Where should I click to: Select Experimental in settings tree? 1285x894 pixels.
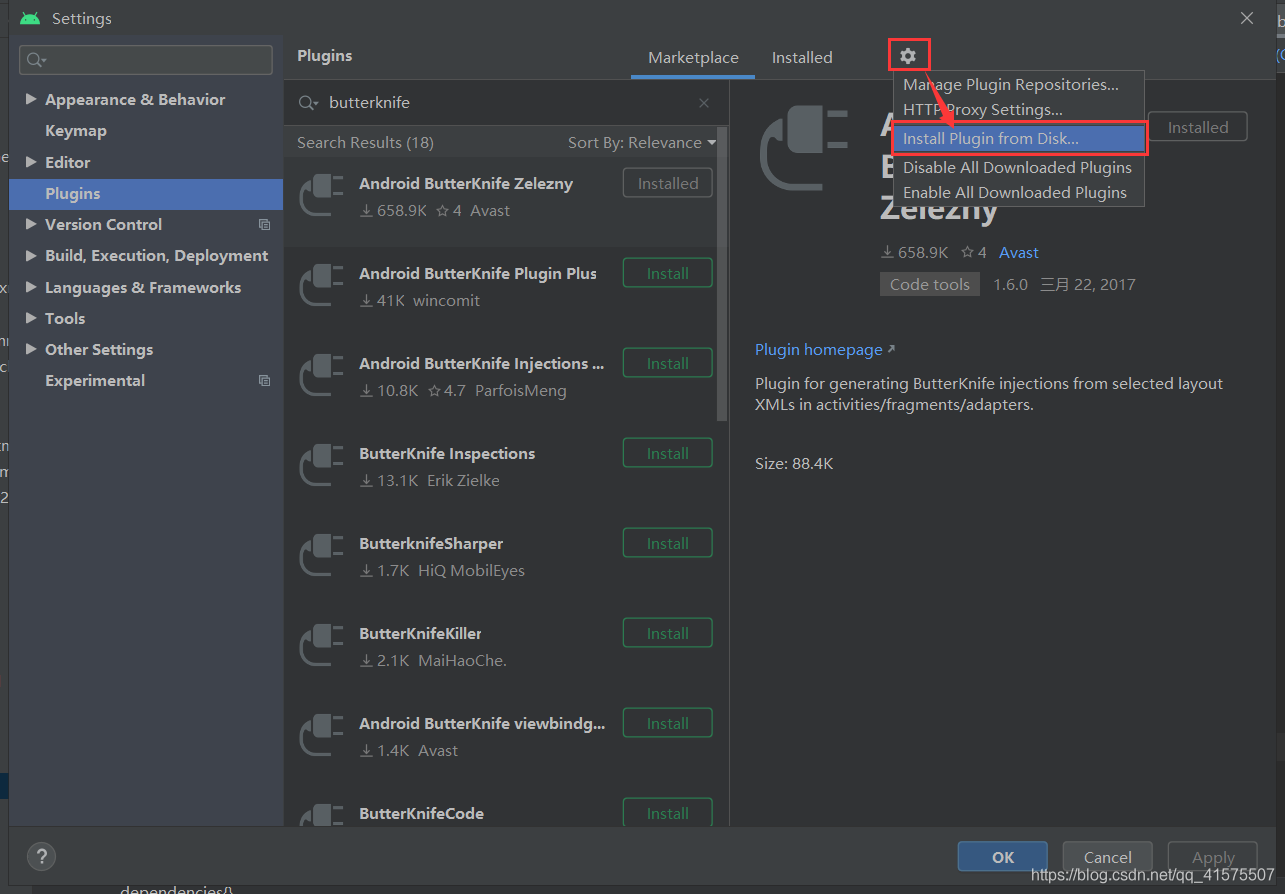95,381
